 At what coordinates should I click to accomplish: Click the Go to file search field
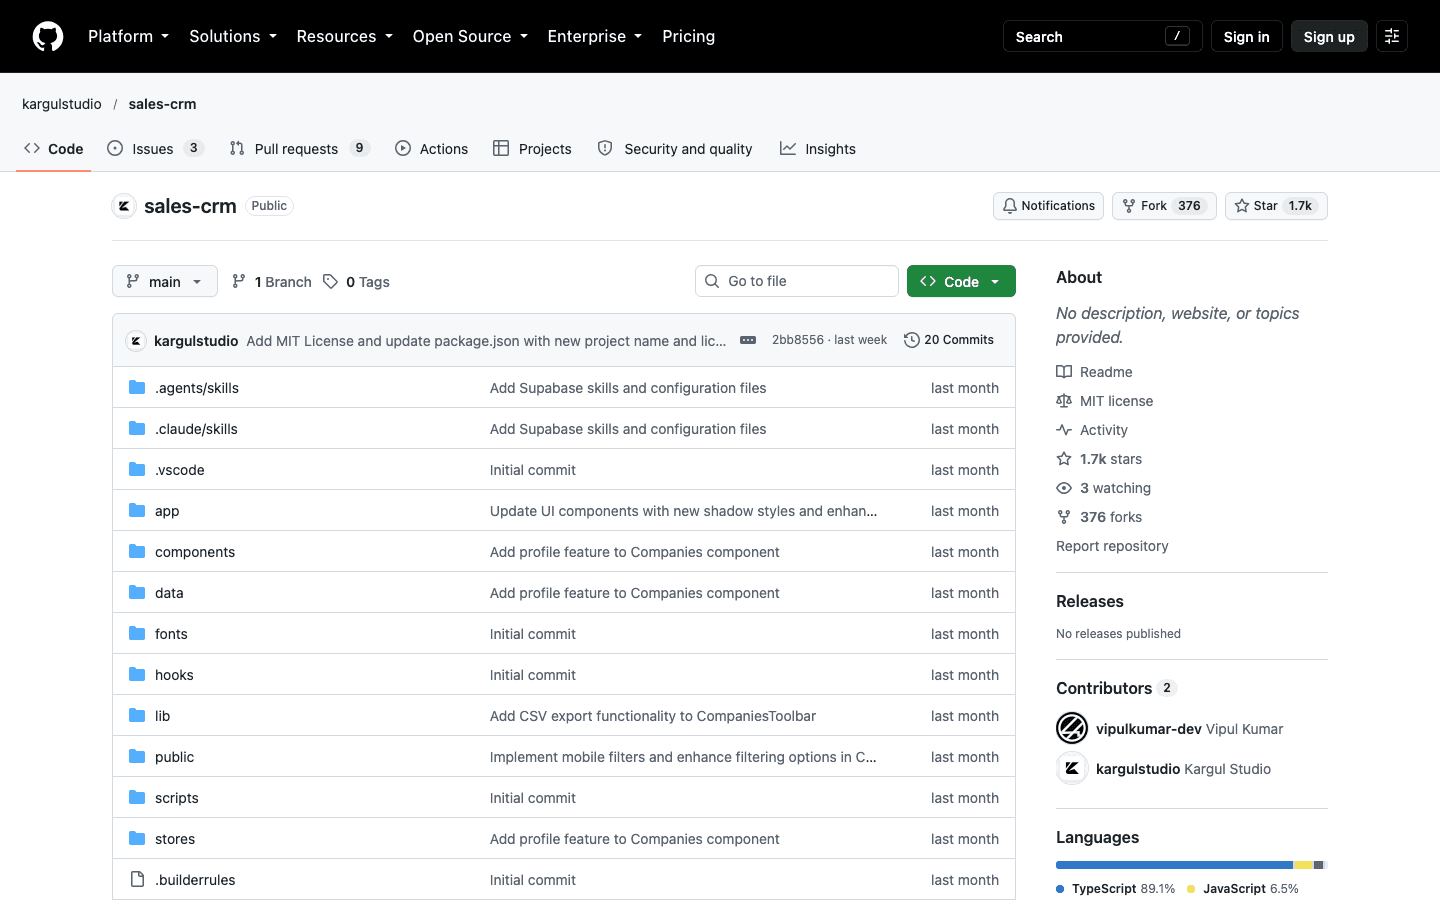tap(797, 281)
